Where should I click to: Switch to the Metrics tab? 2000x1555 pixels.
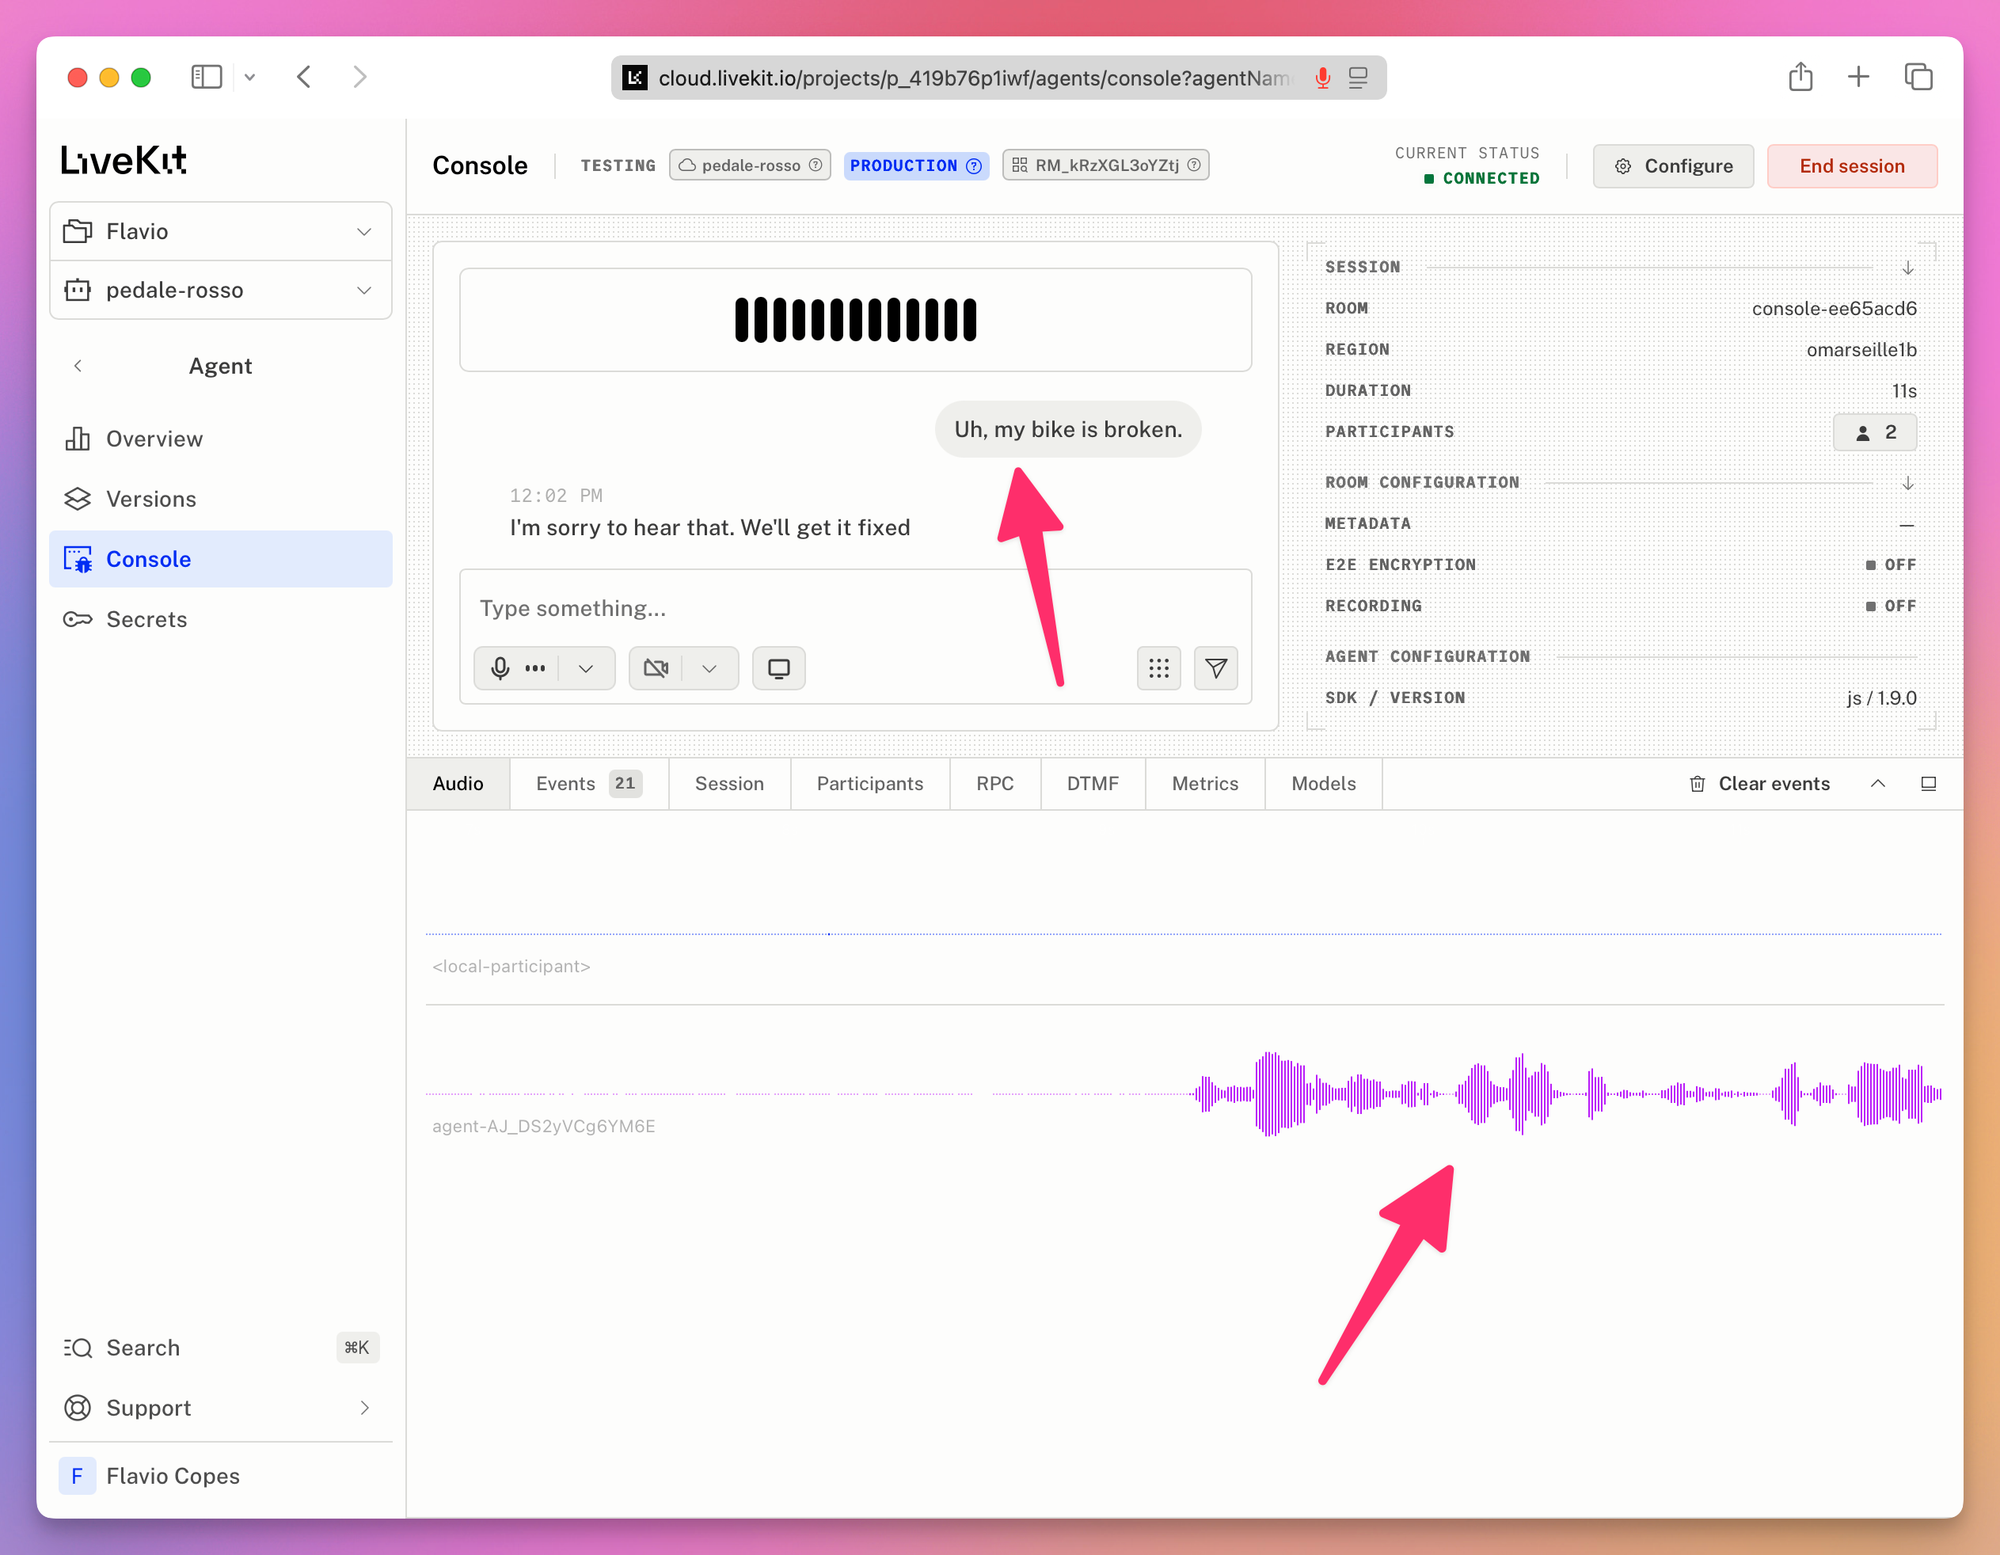click(x=1205, y=784)
